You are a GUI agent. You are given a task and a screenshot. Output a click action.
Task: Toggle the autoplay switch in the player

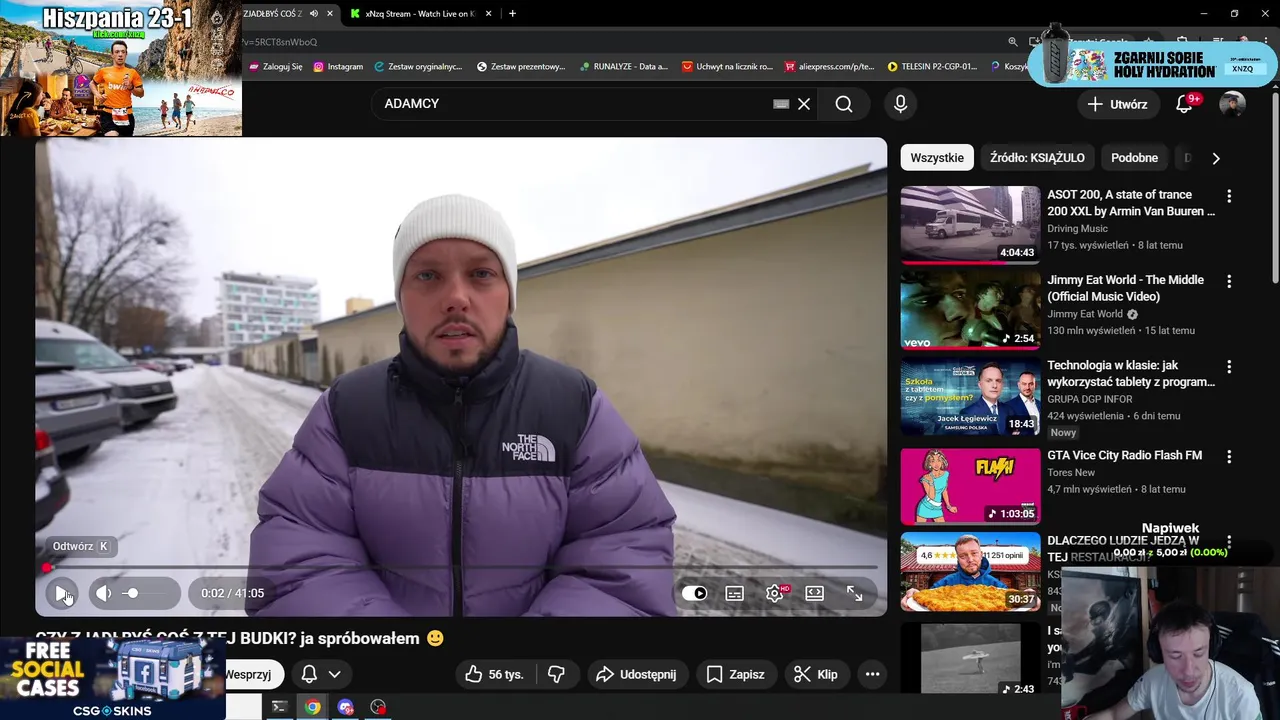pos(694,593)
